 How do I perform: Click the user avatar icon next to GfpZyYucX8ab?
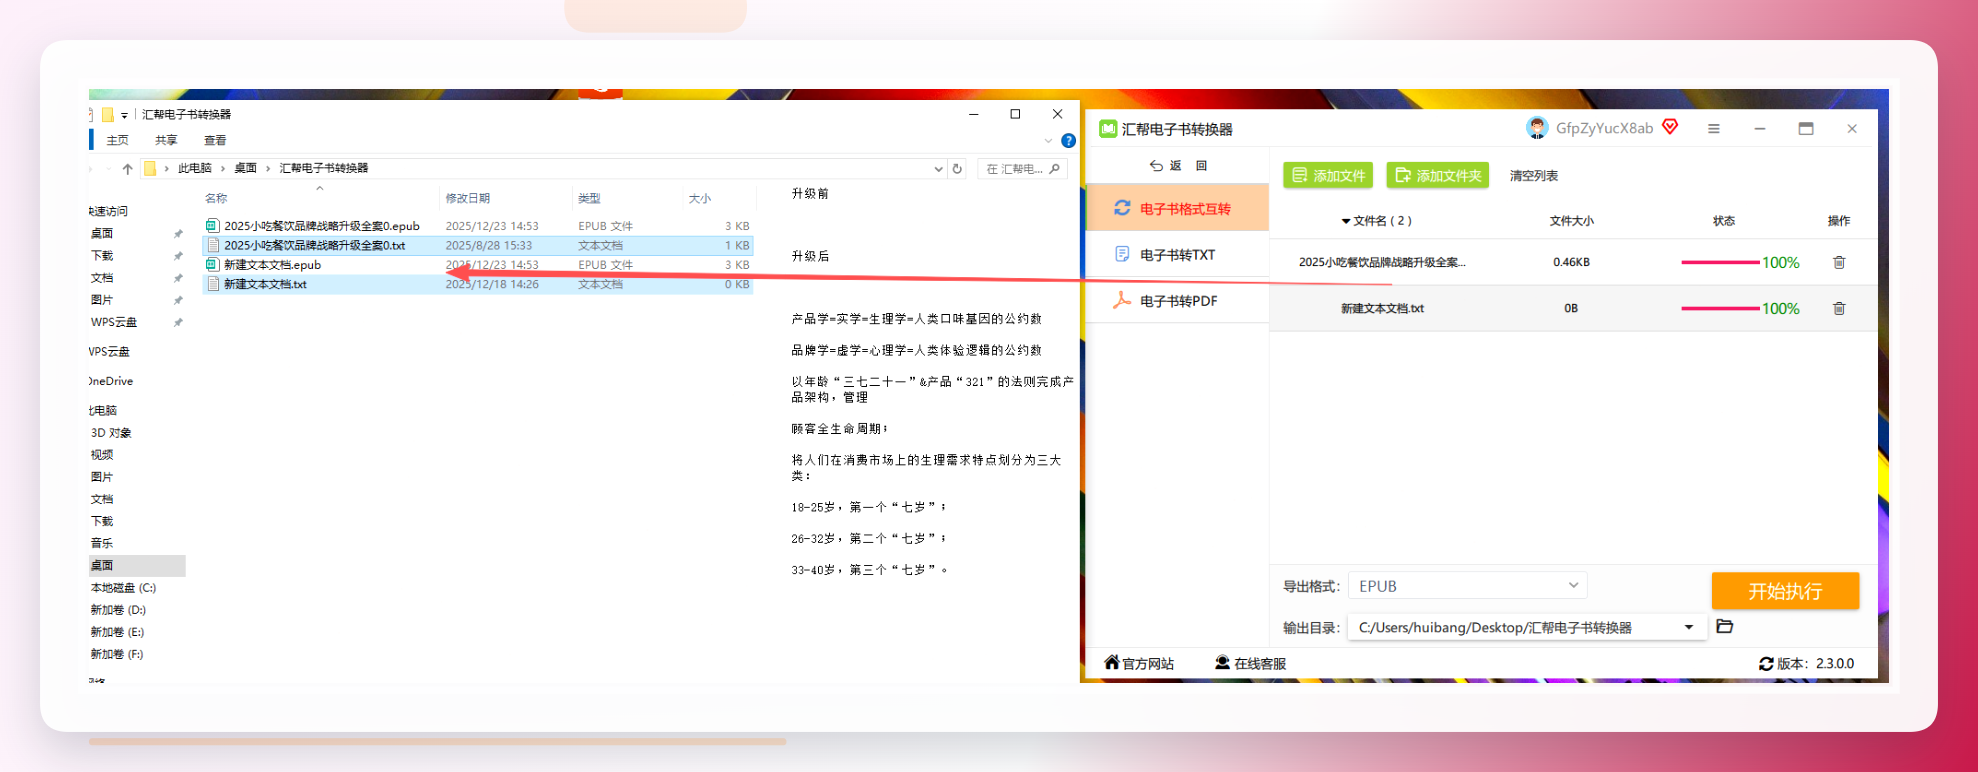point(1536,128)
